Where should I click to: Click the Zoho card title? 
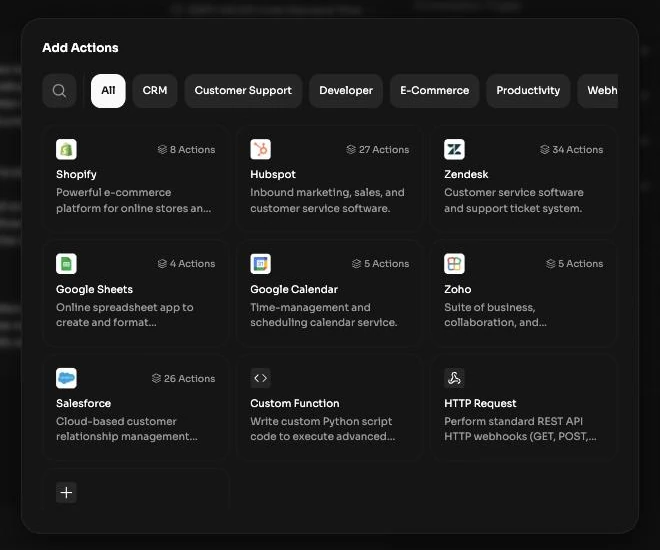458,289
